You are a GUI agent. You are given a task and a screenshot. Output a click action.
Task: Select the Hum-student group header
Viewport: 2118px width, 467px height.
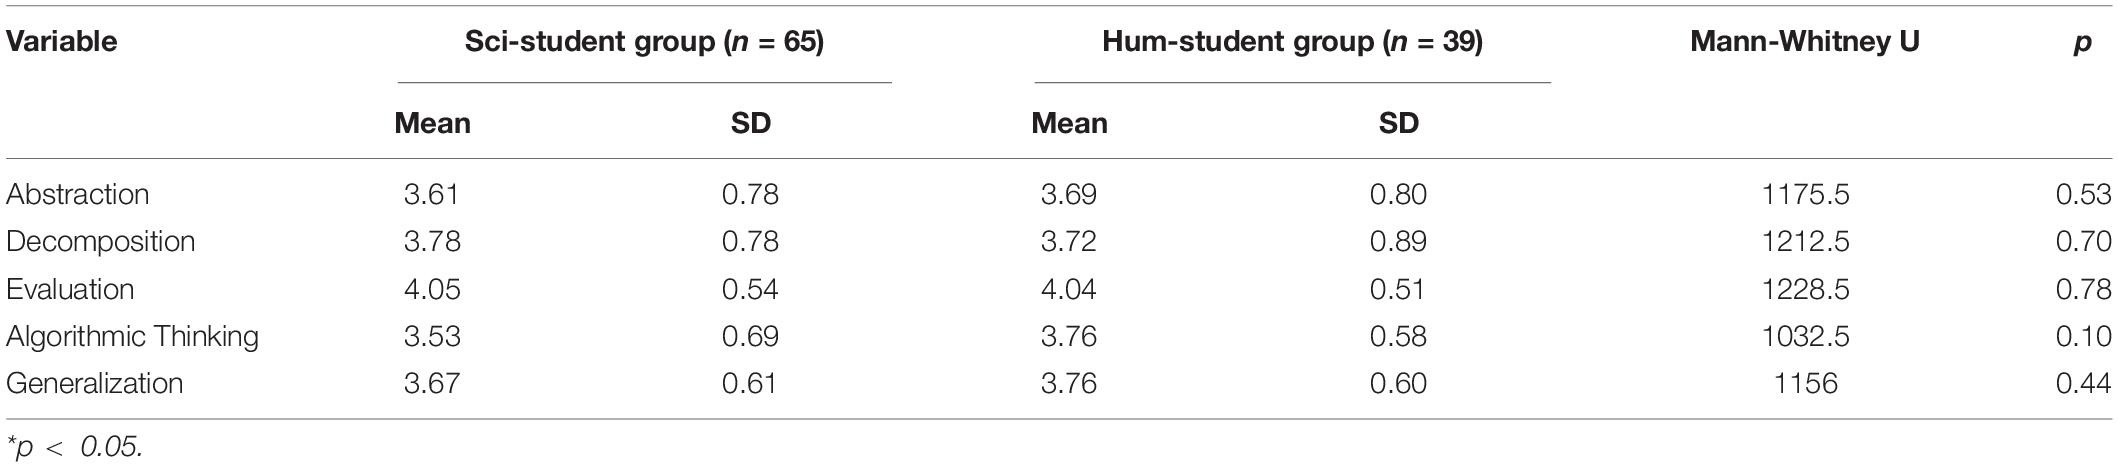(1292, 42)
